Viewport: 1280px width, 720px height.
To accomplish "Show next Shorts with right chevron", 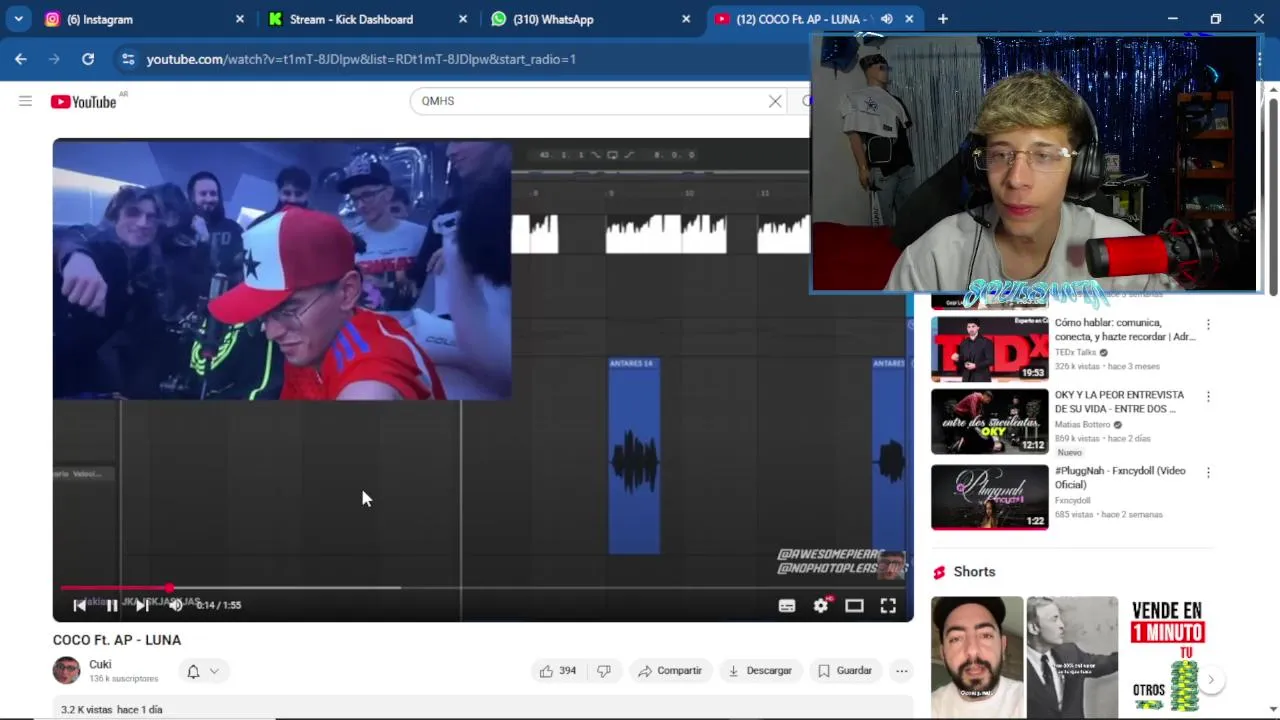I will point(1210,680).
